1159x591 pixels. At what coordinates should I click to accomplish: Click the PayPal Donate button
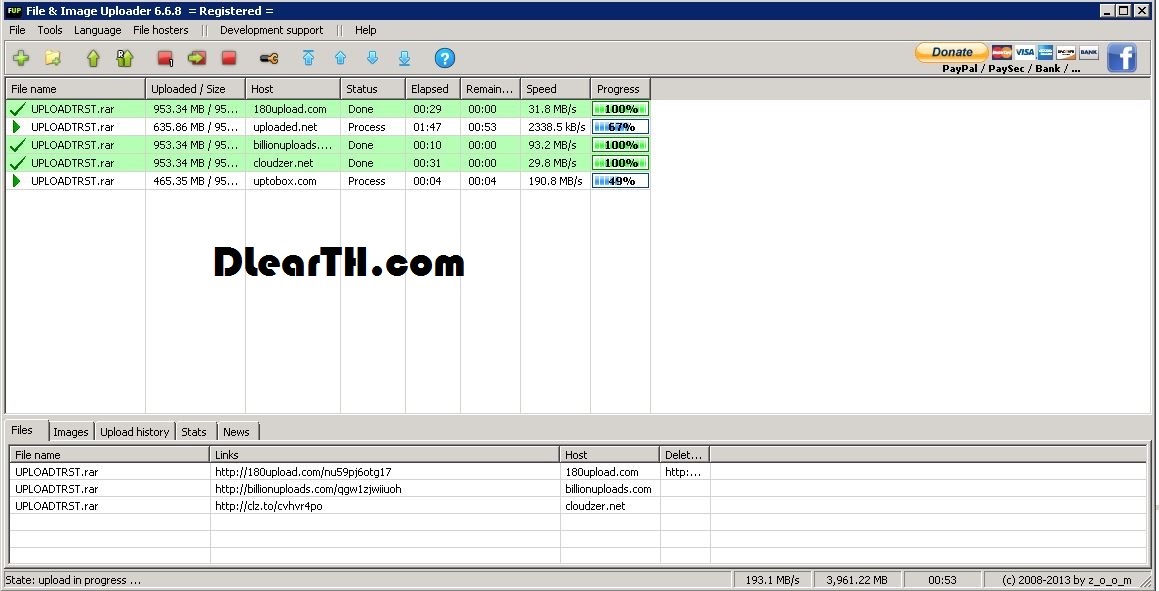pos(951,52)
